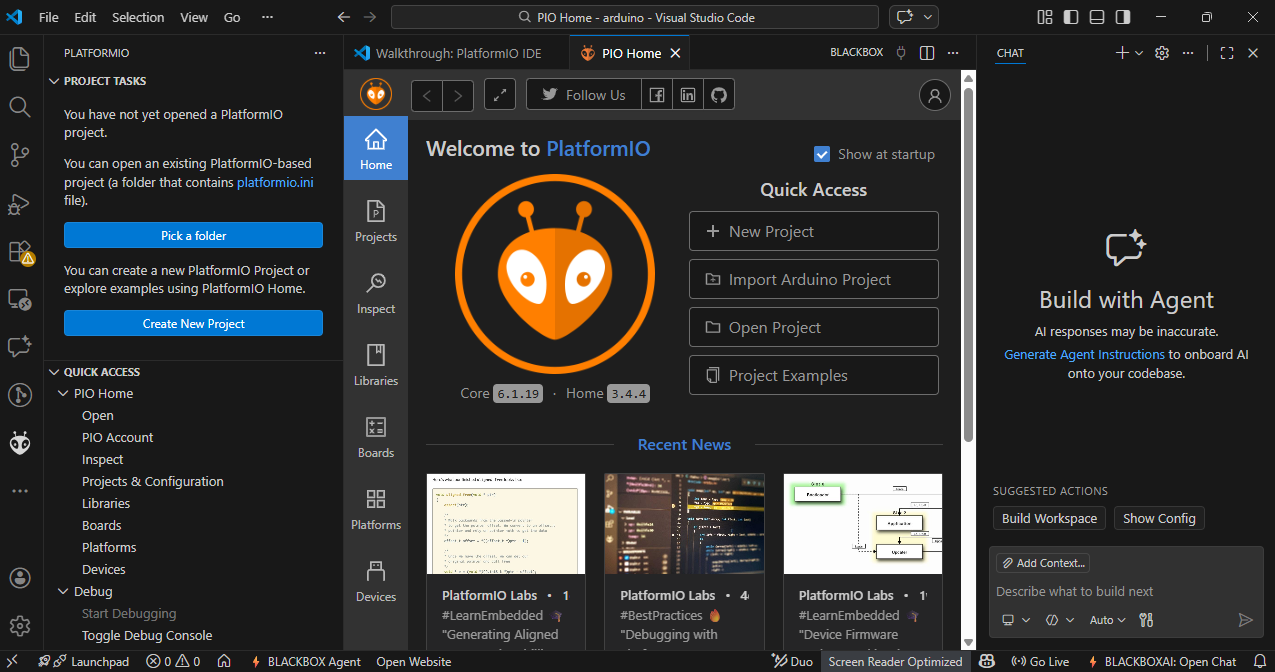Click the chat input describe field
This screenshot has width=1275, height=672.
[1125, 591]
